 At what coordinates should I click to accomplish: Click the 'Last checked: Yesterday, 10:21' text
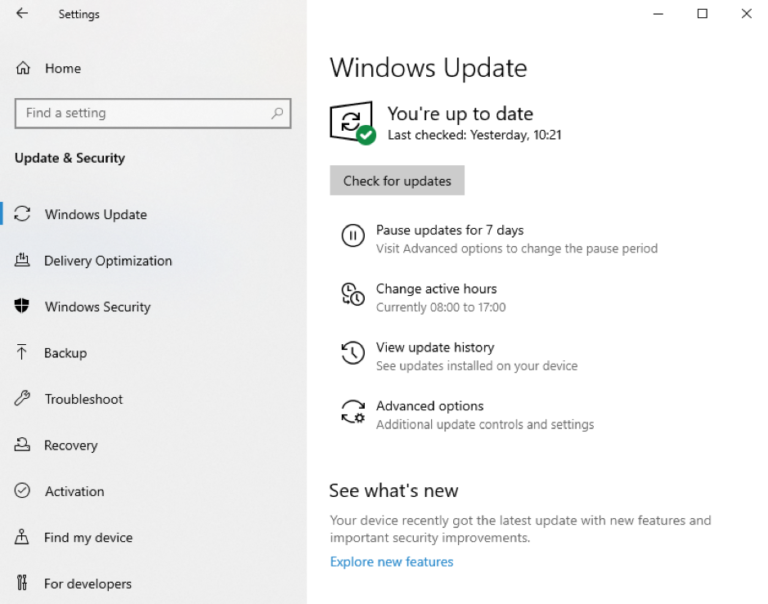(x=474, y=135)
